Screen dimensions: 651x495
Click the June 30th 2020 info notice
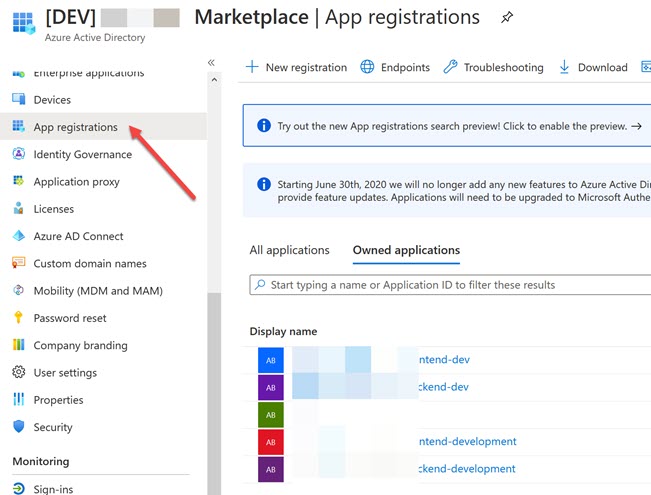(447, 190)
